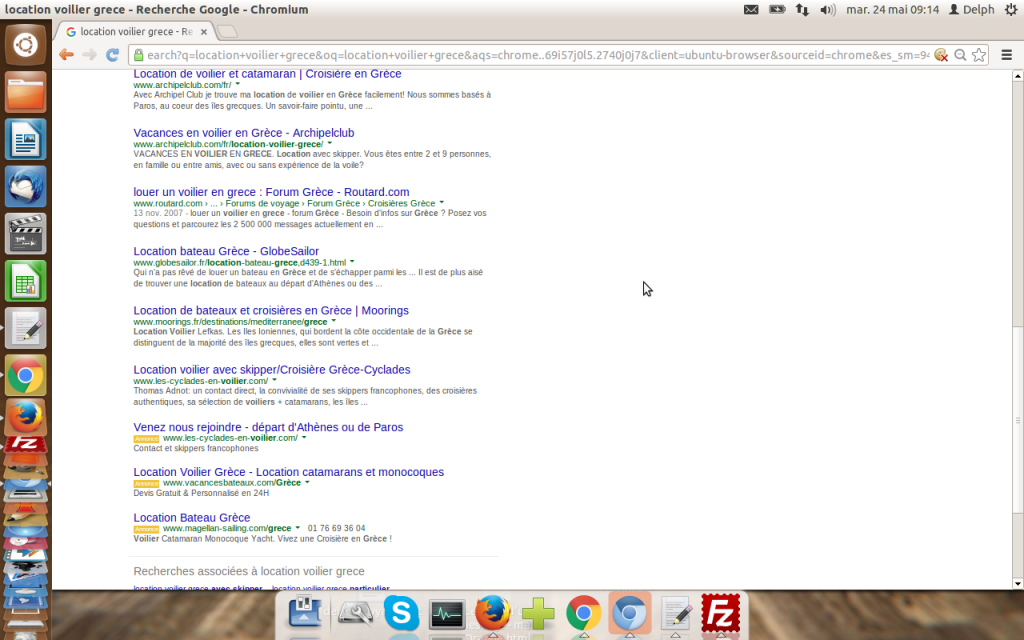Open the system gear menu in top panel
This screenshot has height=640, width=1024.
[x=1010, y=10]
